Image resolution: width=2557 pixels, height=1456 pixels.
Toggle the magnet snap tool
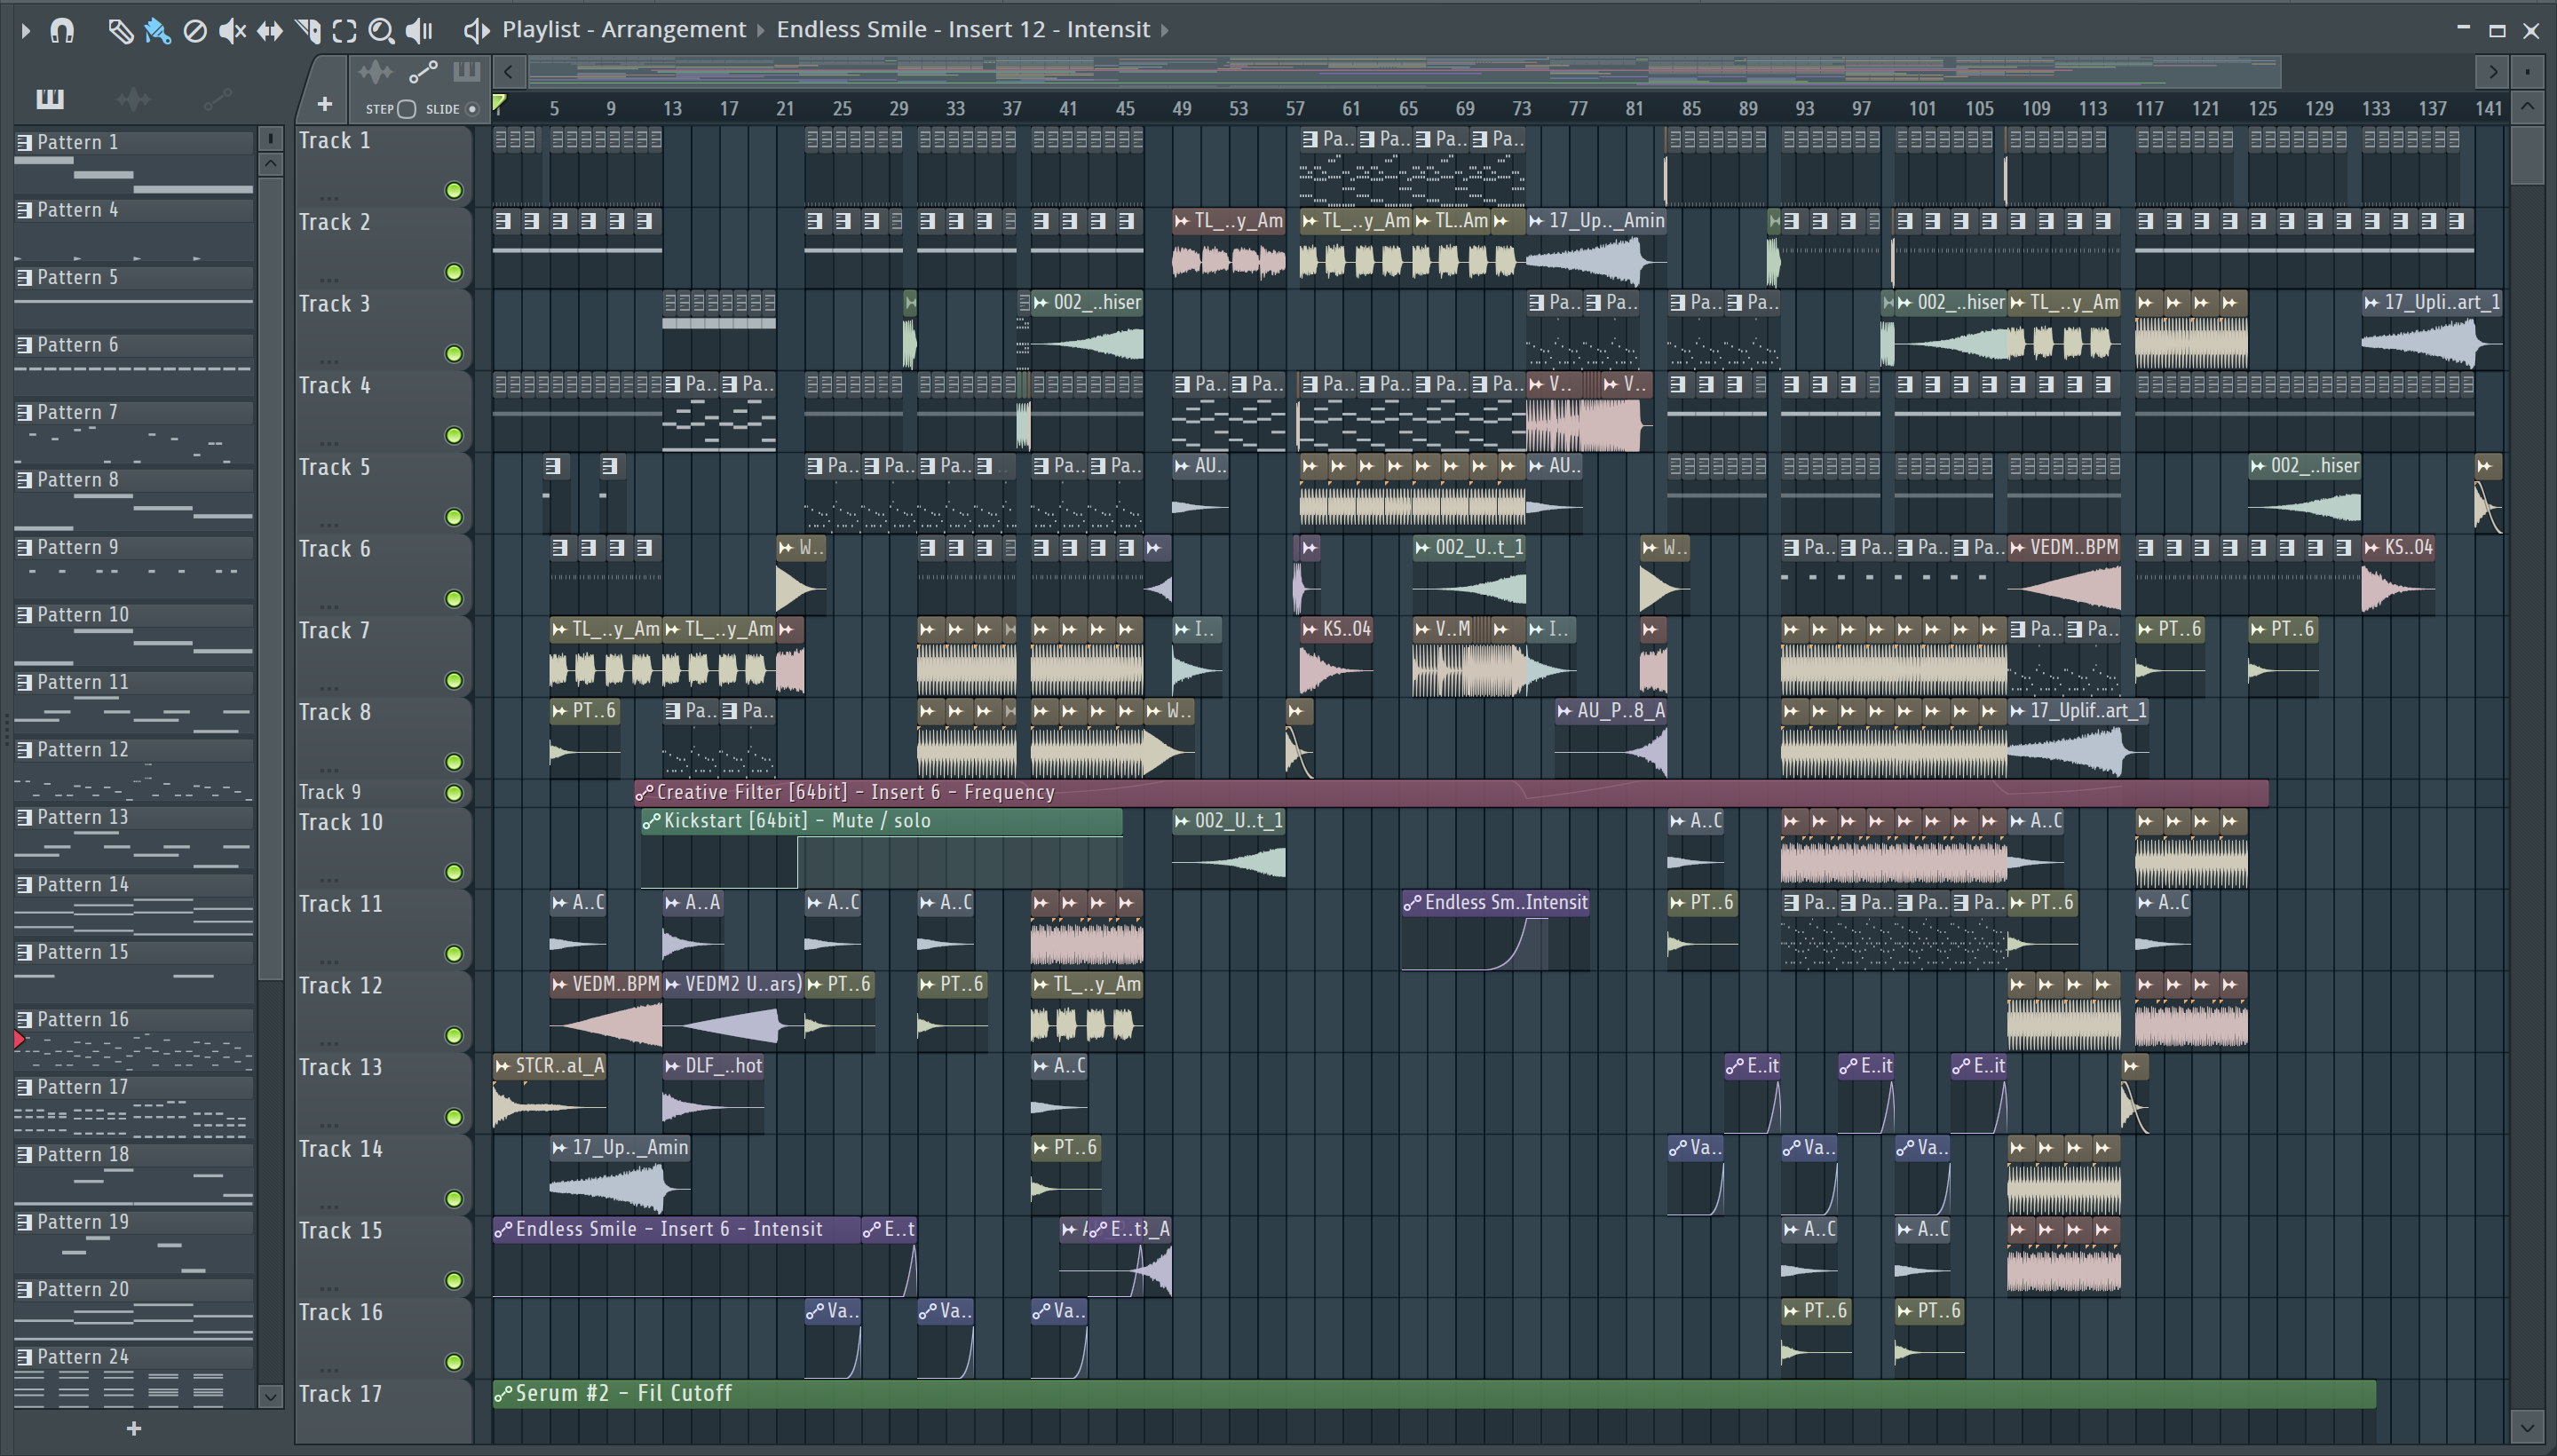[x=62, y=31]
